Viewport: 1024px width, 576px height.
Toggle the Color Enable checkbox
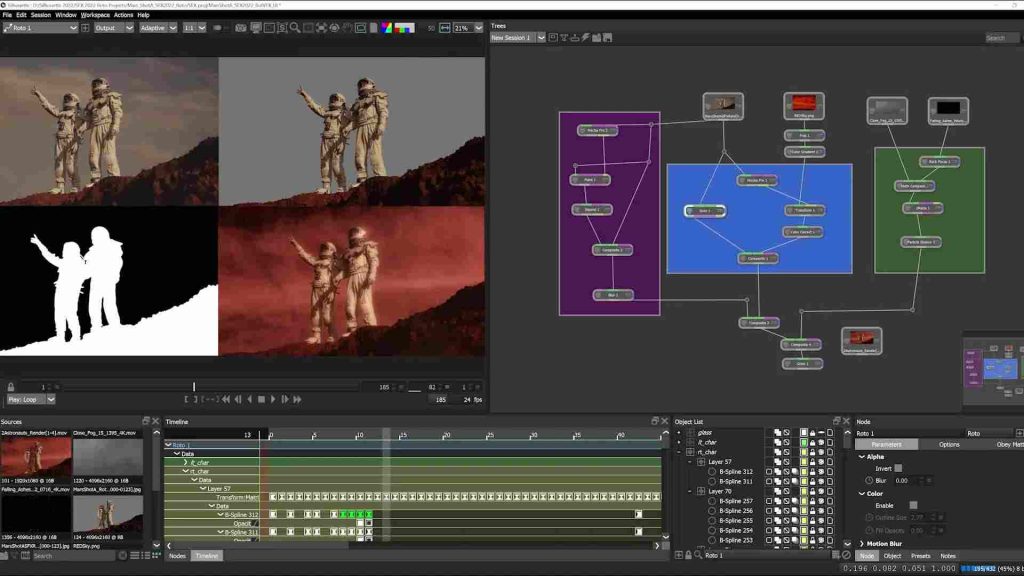pos(914,505)
